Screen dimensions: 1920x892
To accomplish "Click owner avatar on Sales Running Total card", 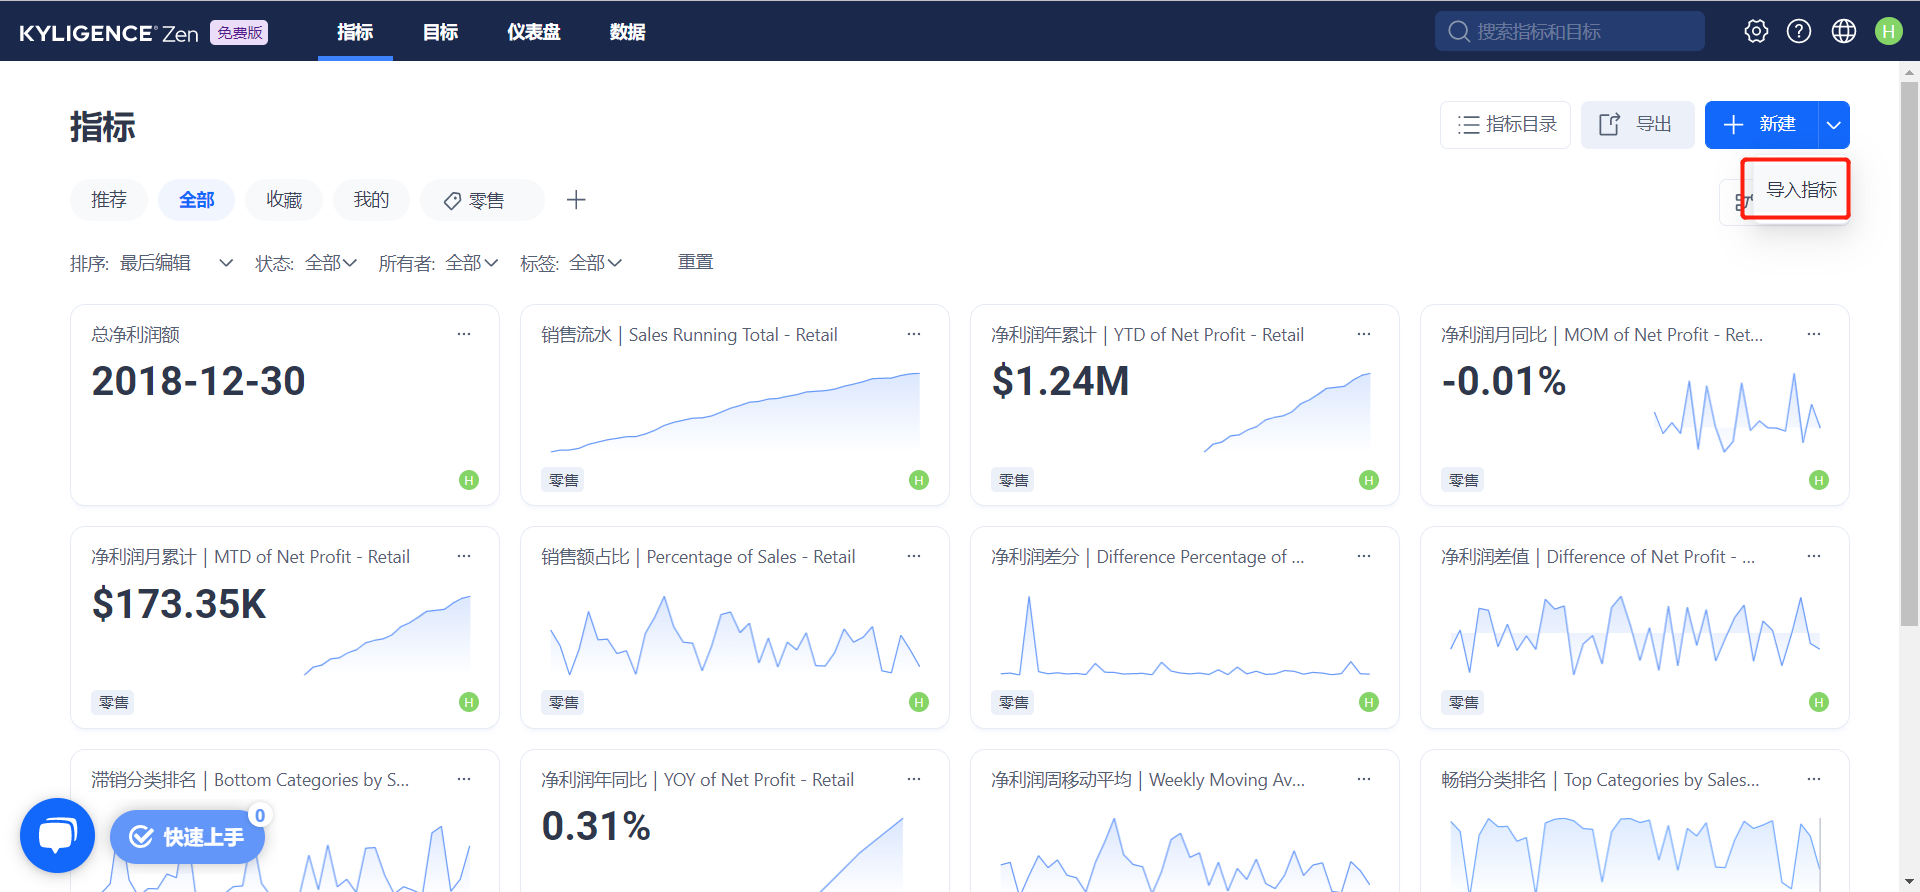I will tap(919, 480).
